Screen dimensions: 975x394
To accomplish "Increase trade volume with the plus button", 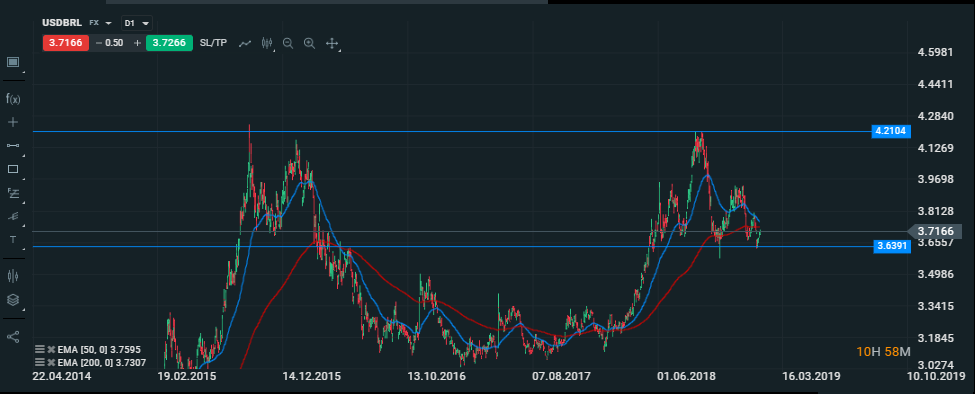I will tap(137, 43).
